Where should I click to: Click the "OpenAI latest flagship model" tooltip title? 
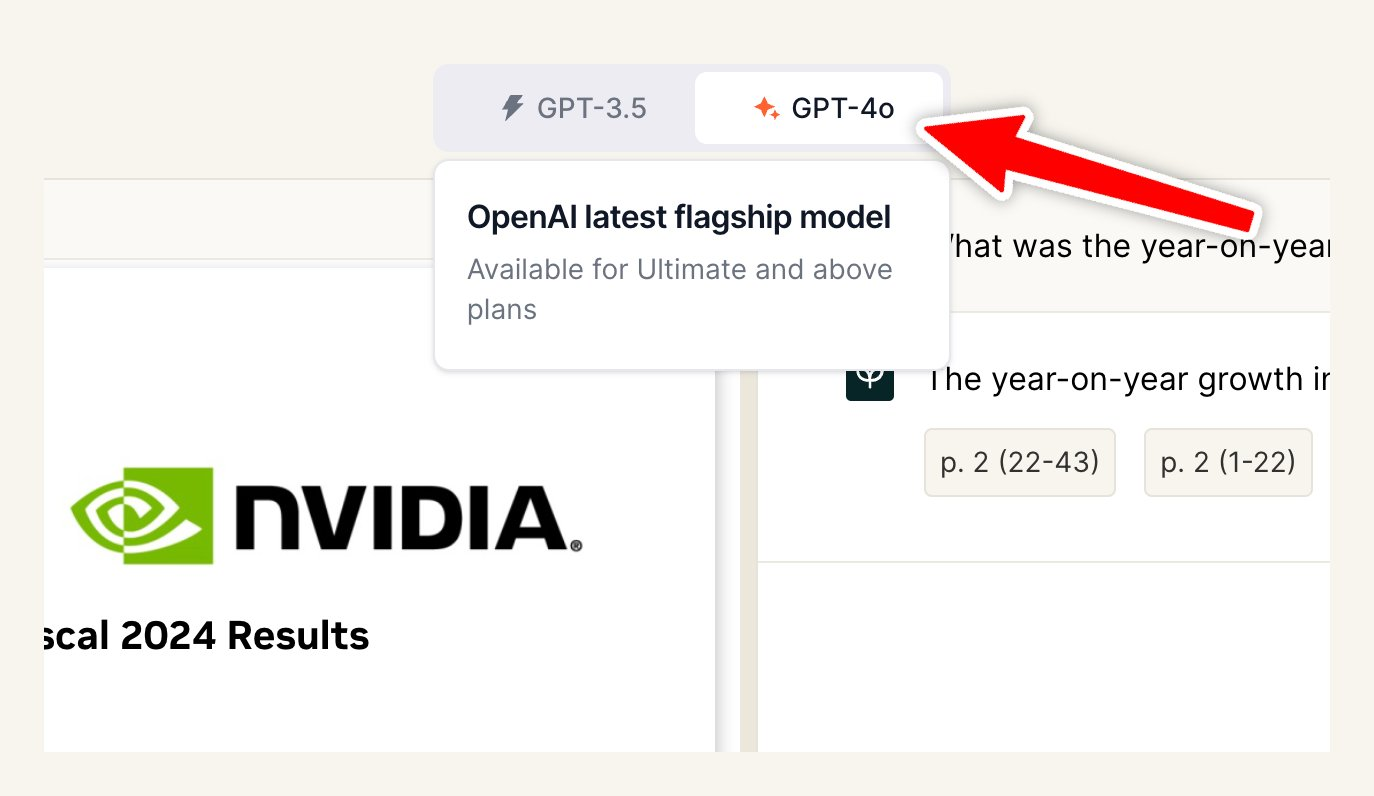point(678,217)
